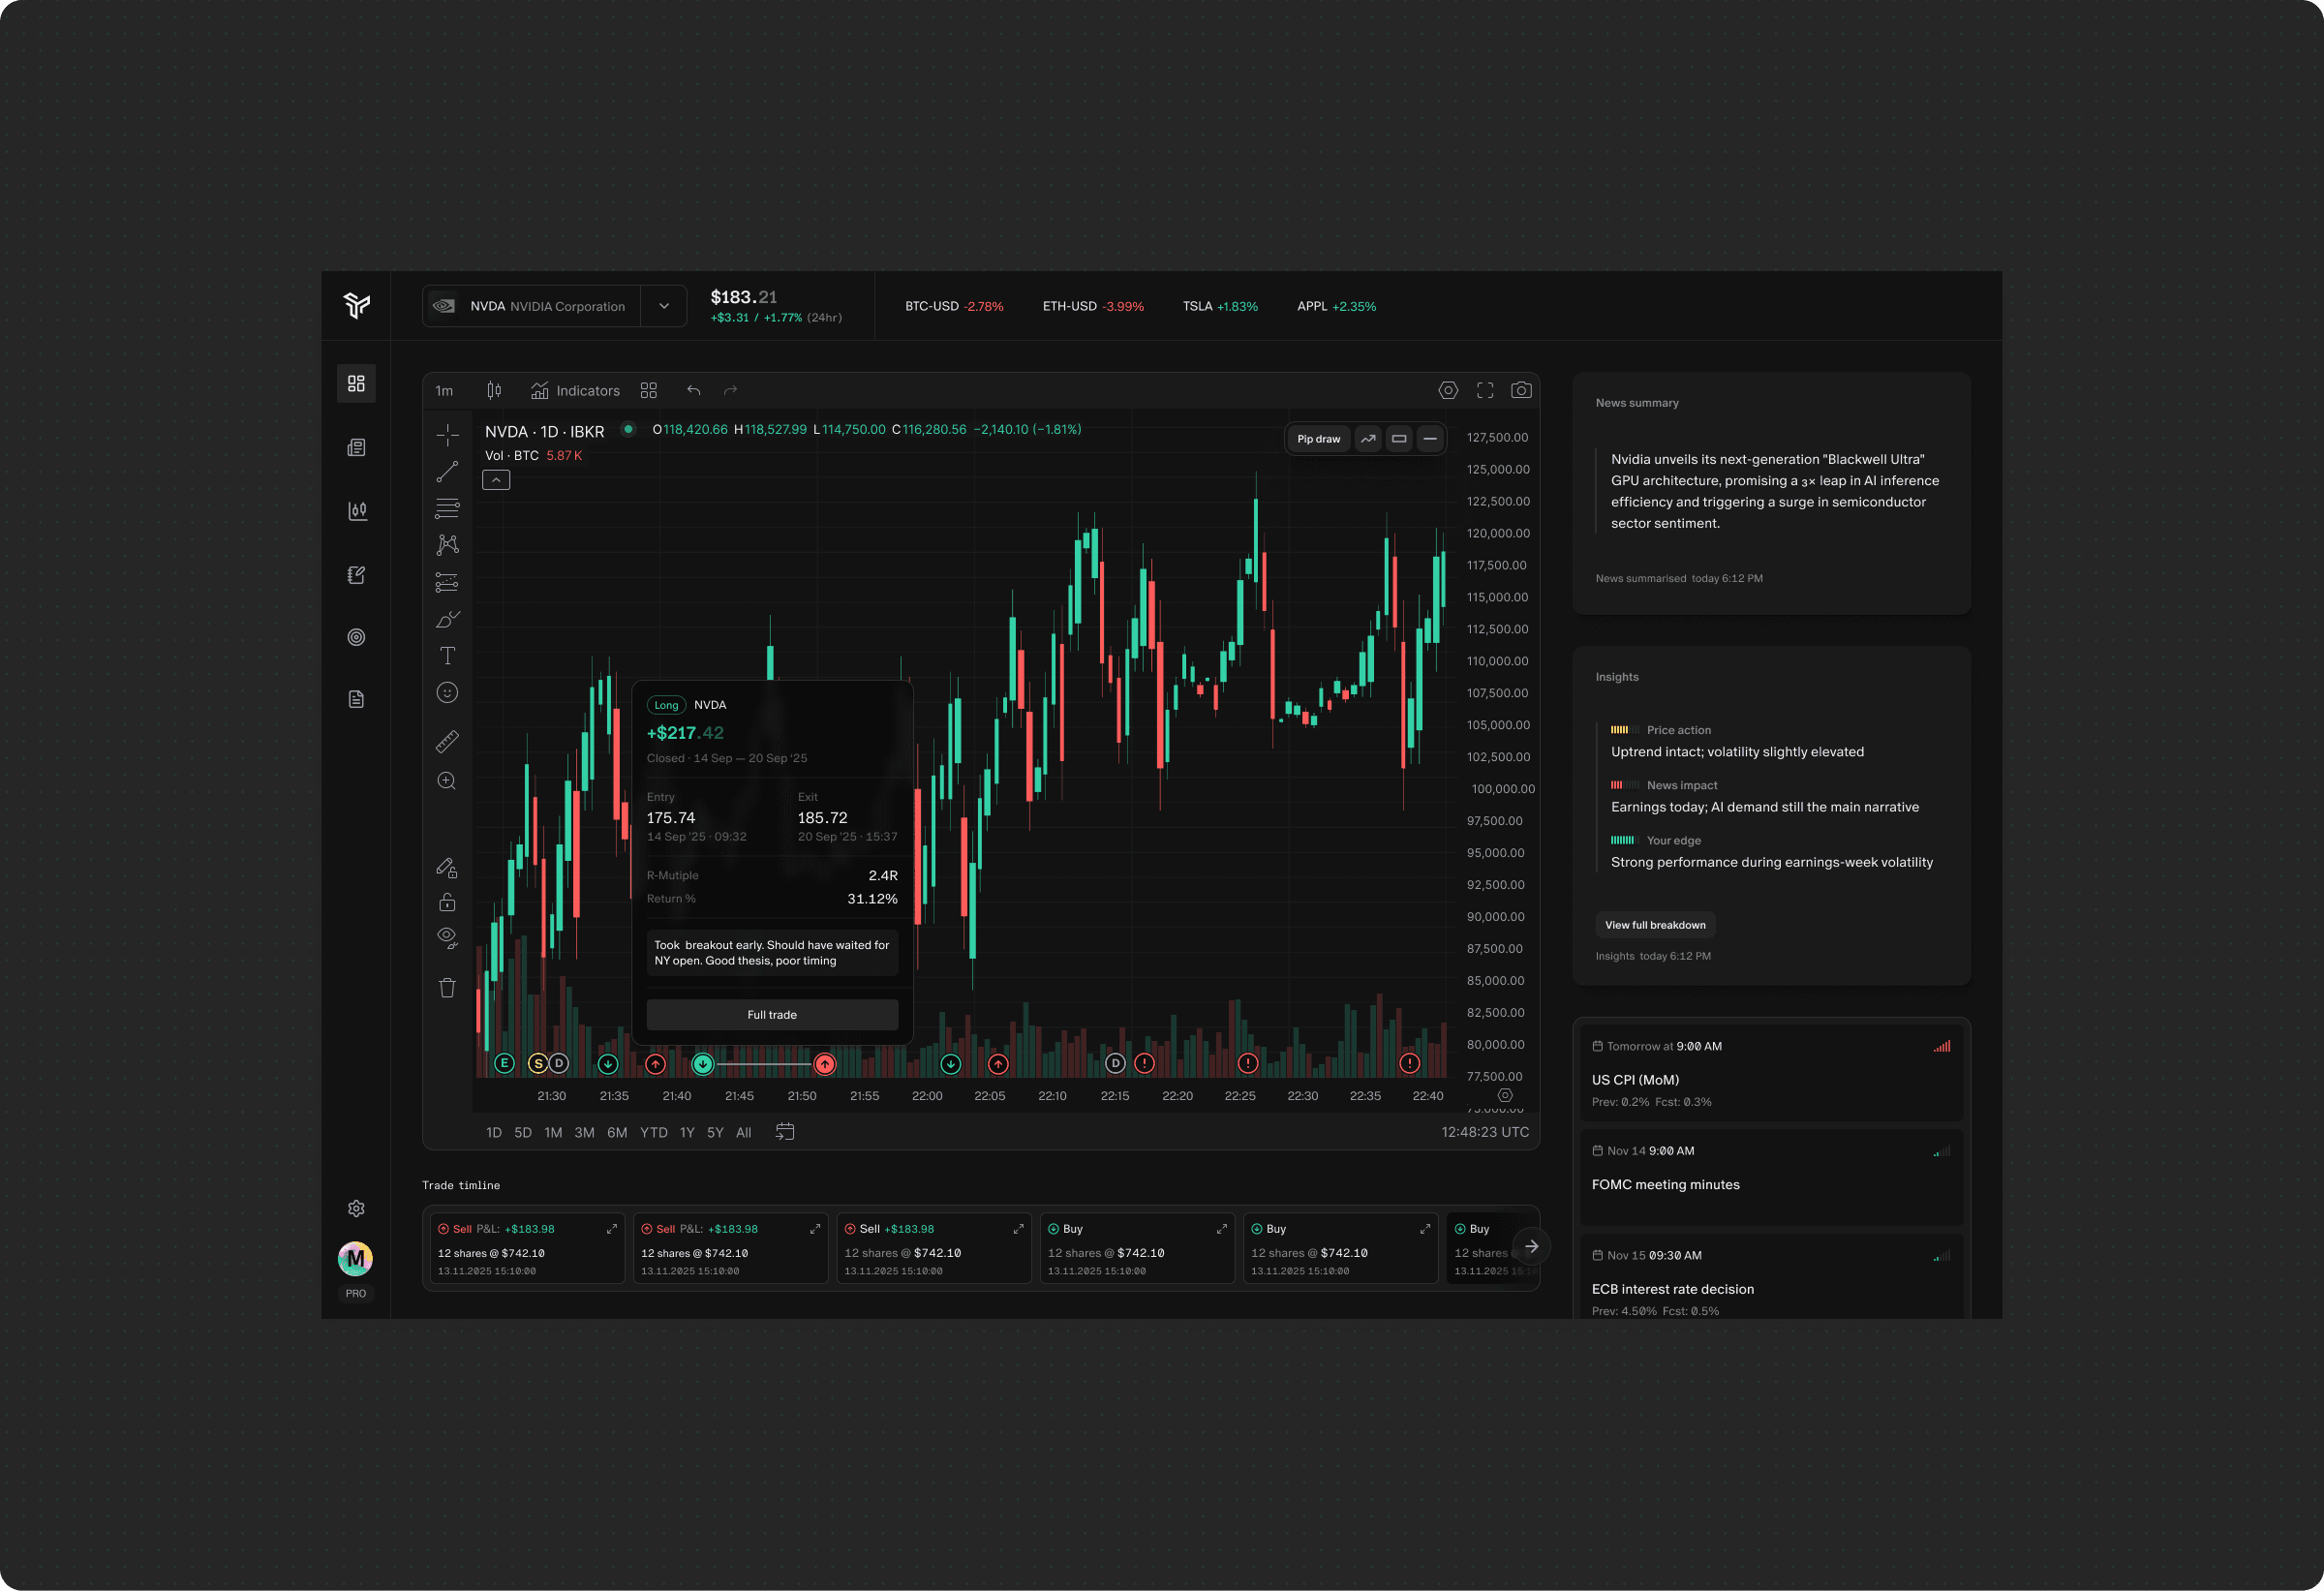Toggle the rectangle pip draw shape
2324x1591 pixels.
[x=1399, y=439]
